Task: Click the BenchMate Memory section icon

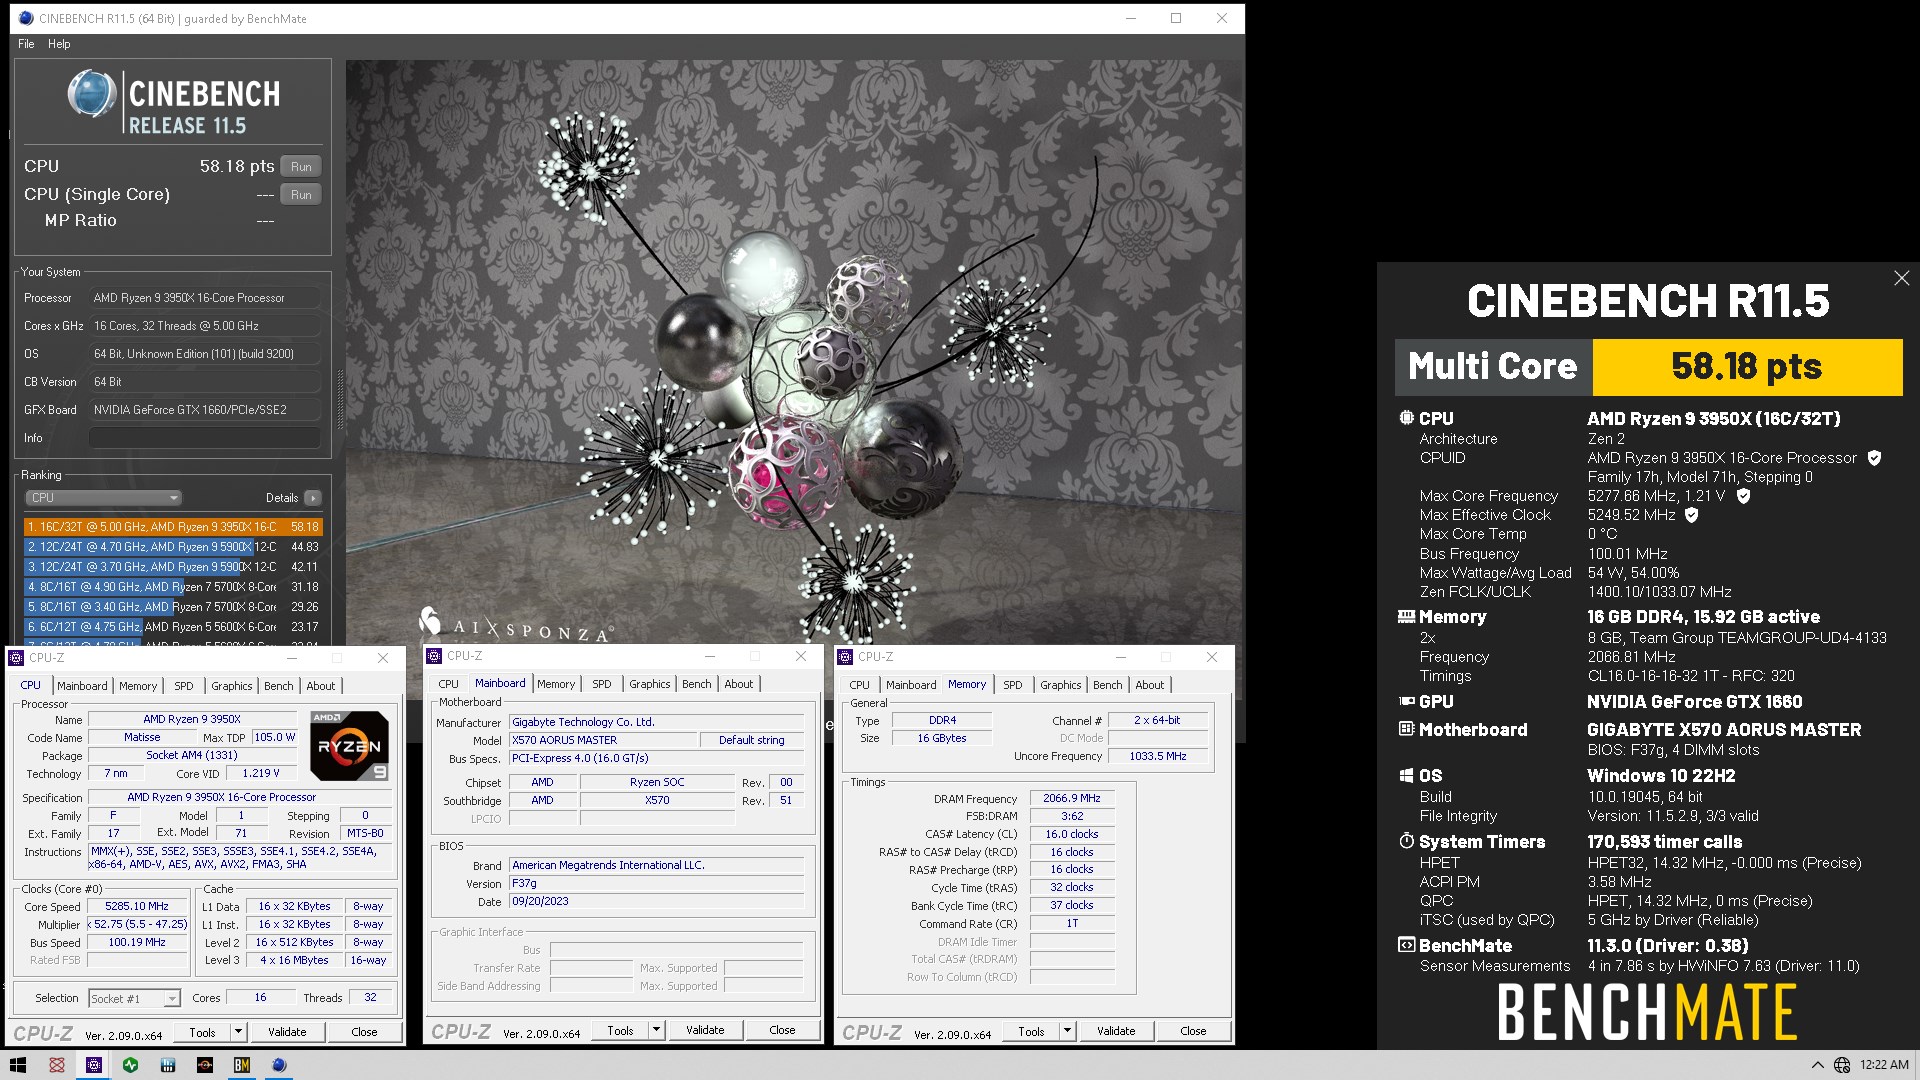Action: click(1406, 617)
